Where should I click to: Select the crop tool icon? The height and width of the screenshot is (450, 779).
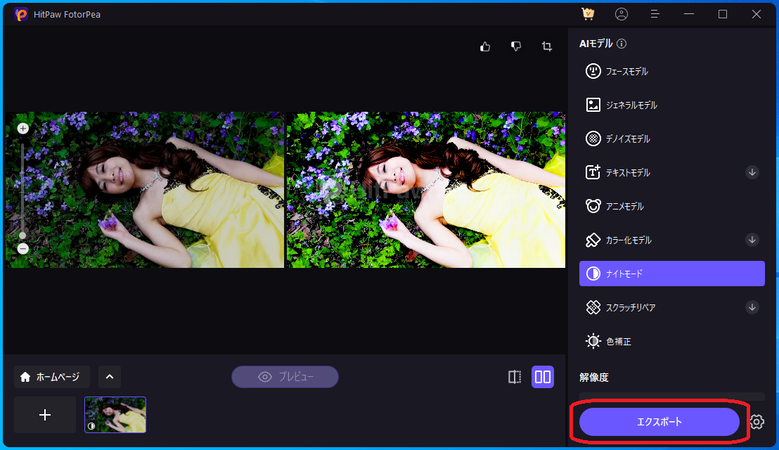point(547,46)
